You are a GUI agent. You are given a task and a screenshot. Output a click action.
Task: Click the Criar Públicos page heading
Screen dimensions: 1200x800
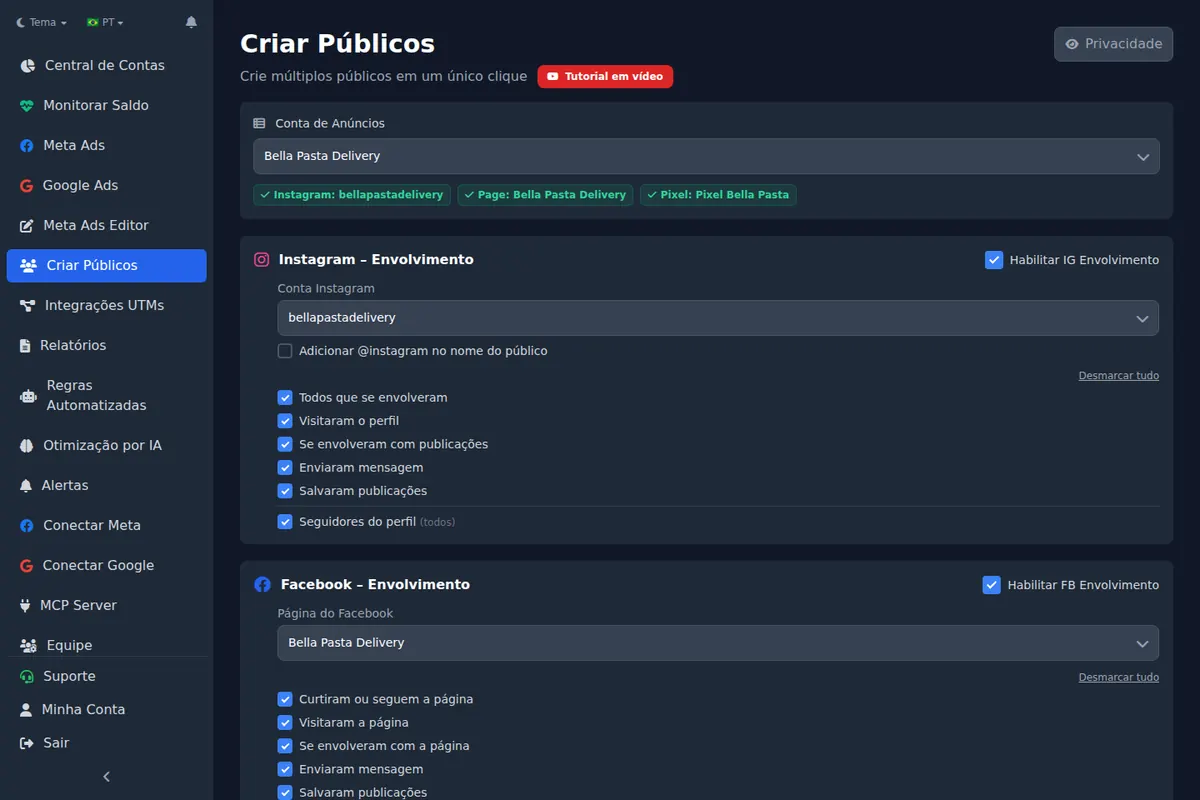pyautogui.click(x=337, y=44)
